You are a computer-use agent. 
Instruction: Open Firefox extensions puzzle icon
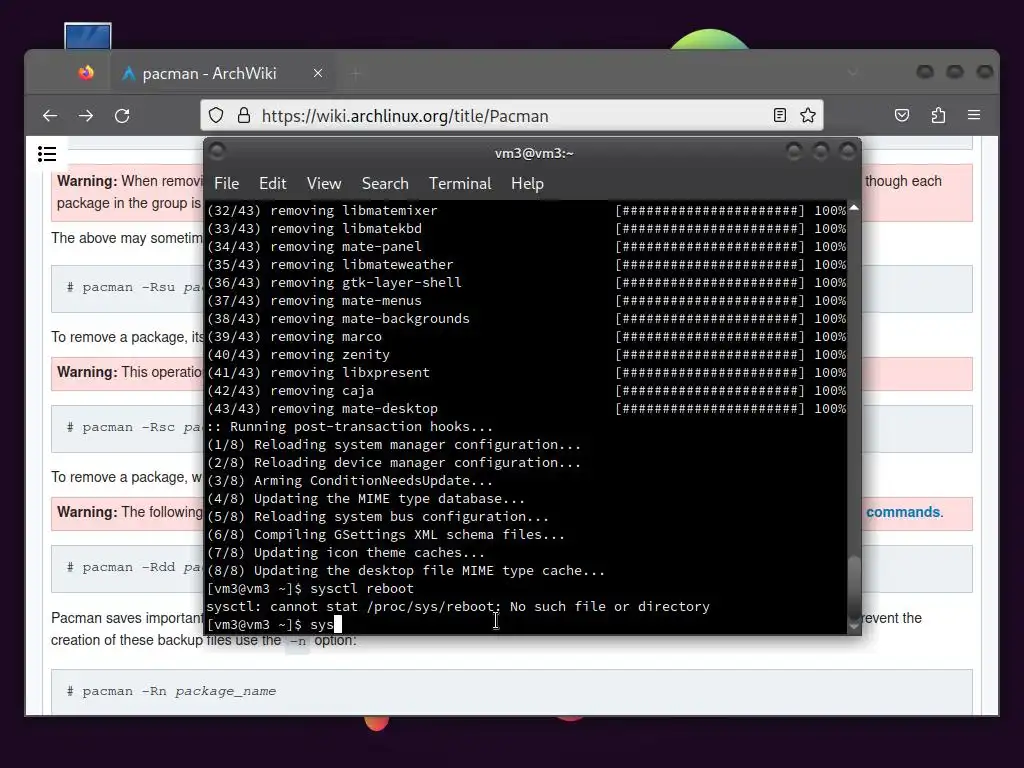(x=938, y=116)
